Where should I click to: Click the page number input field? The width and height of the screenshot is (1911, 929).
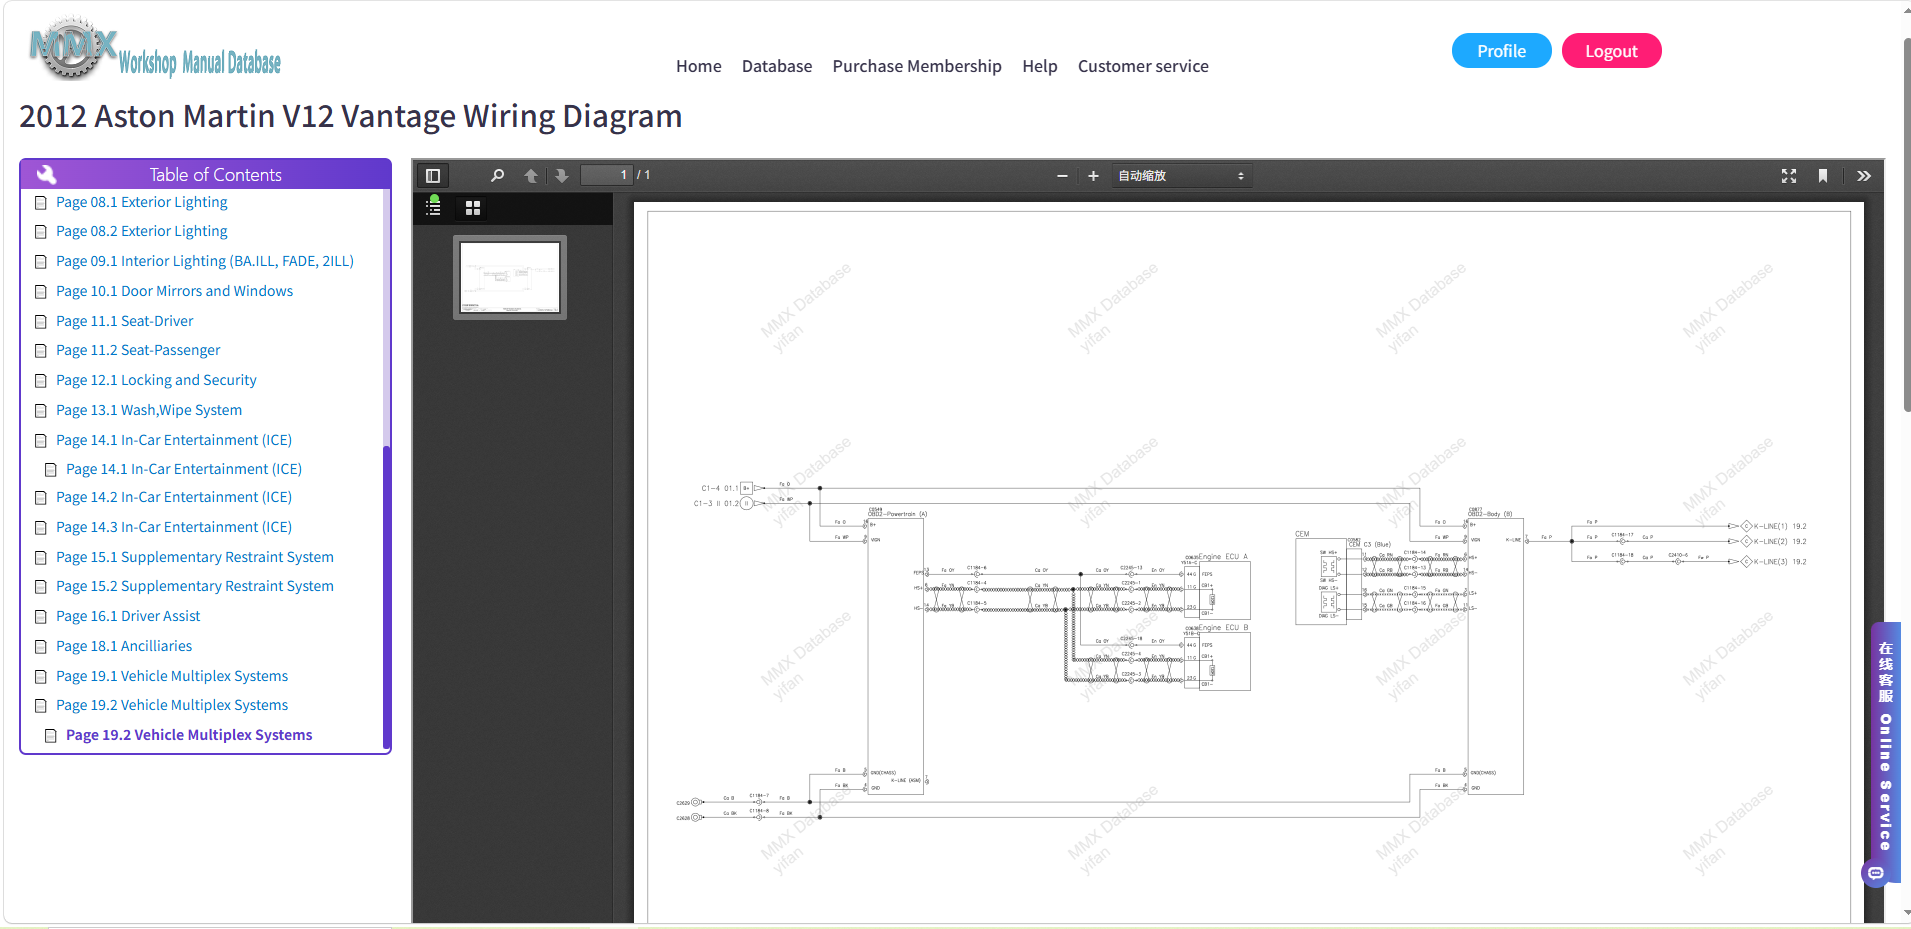click(606, 175)
